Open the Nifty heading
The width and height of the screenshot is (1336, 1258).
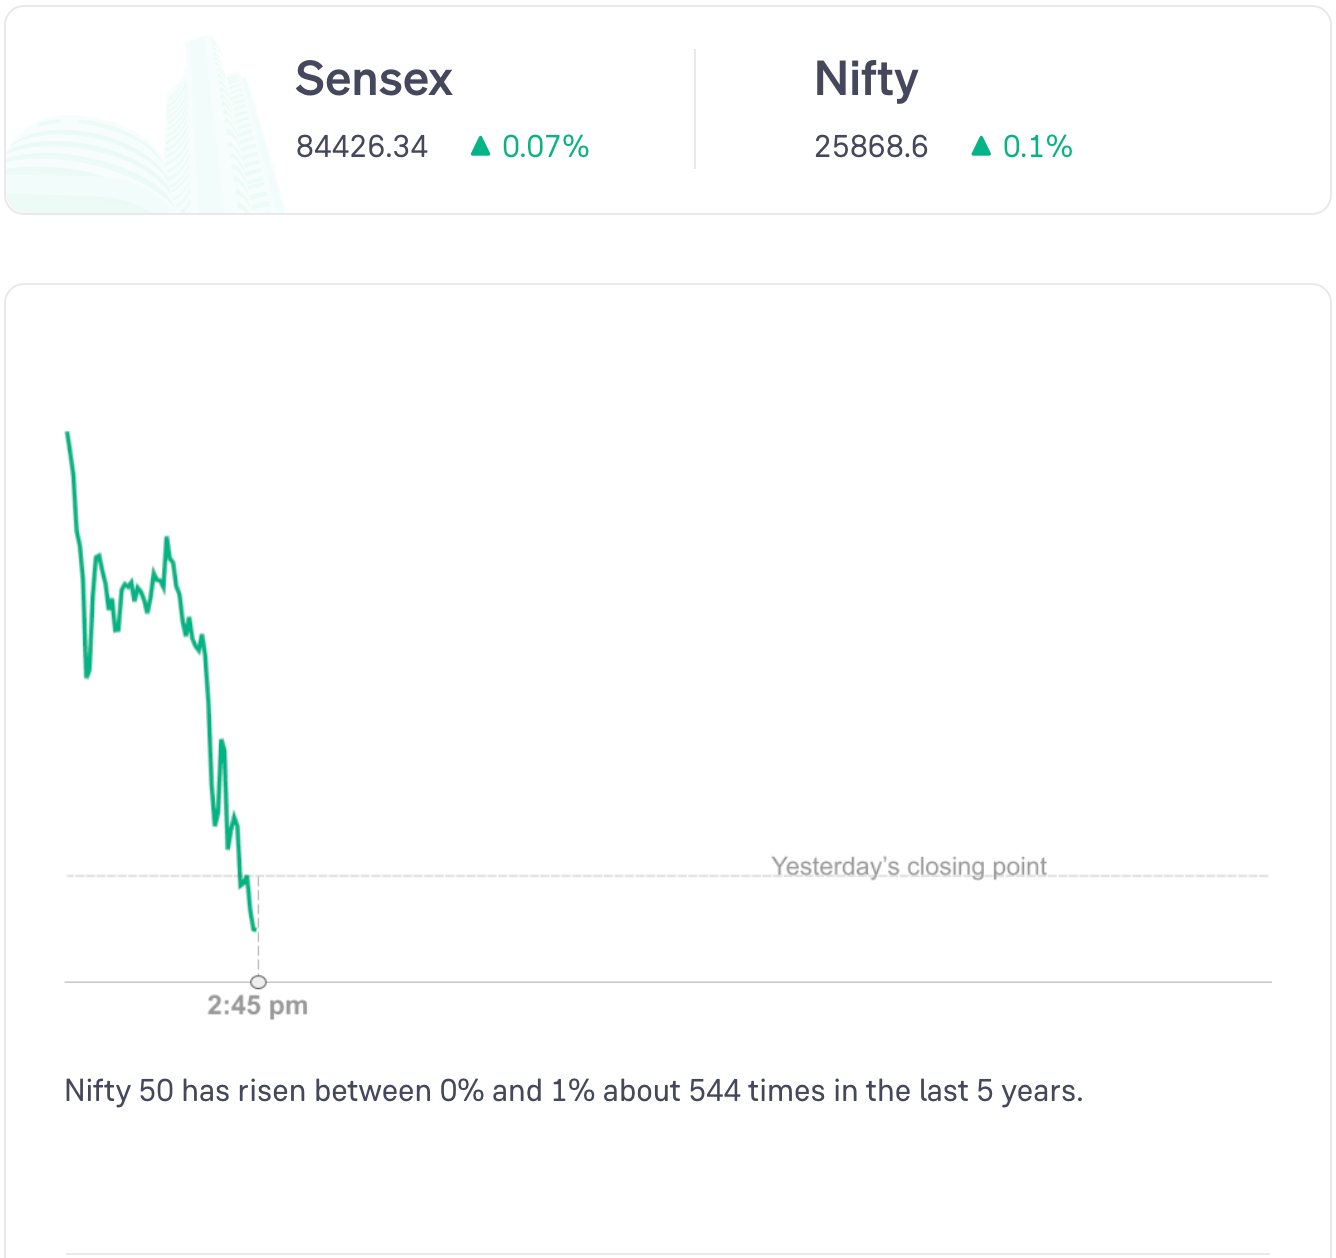tap(865, 79)
